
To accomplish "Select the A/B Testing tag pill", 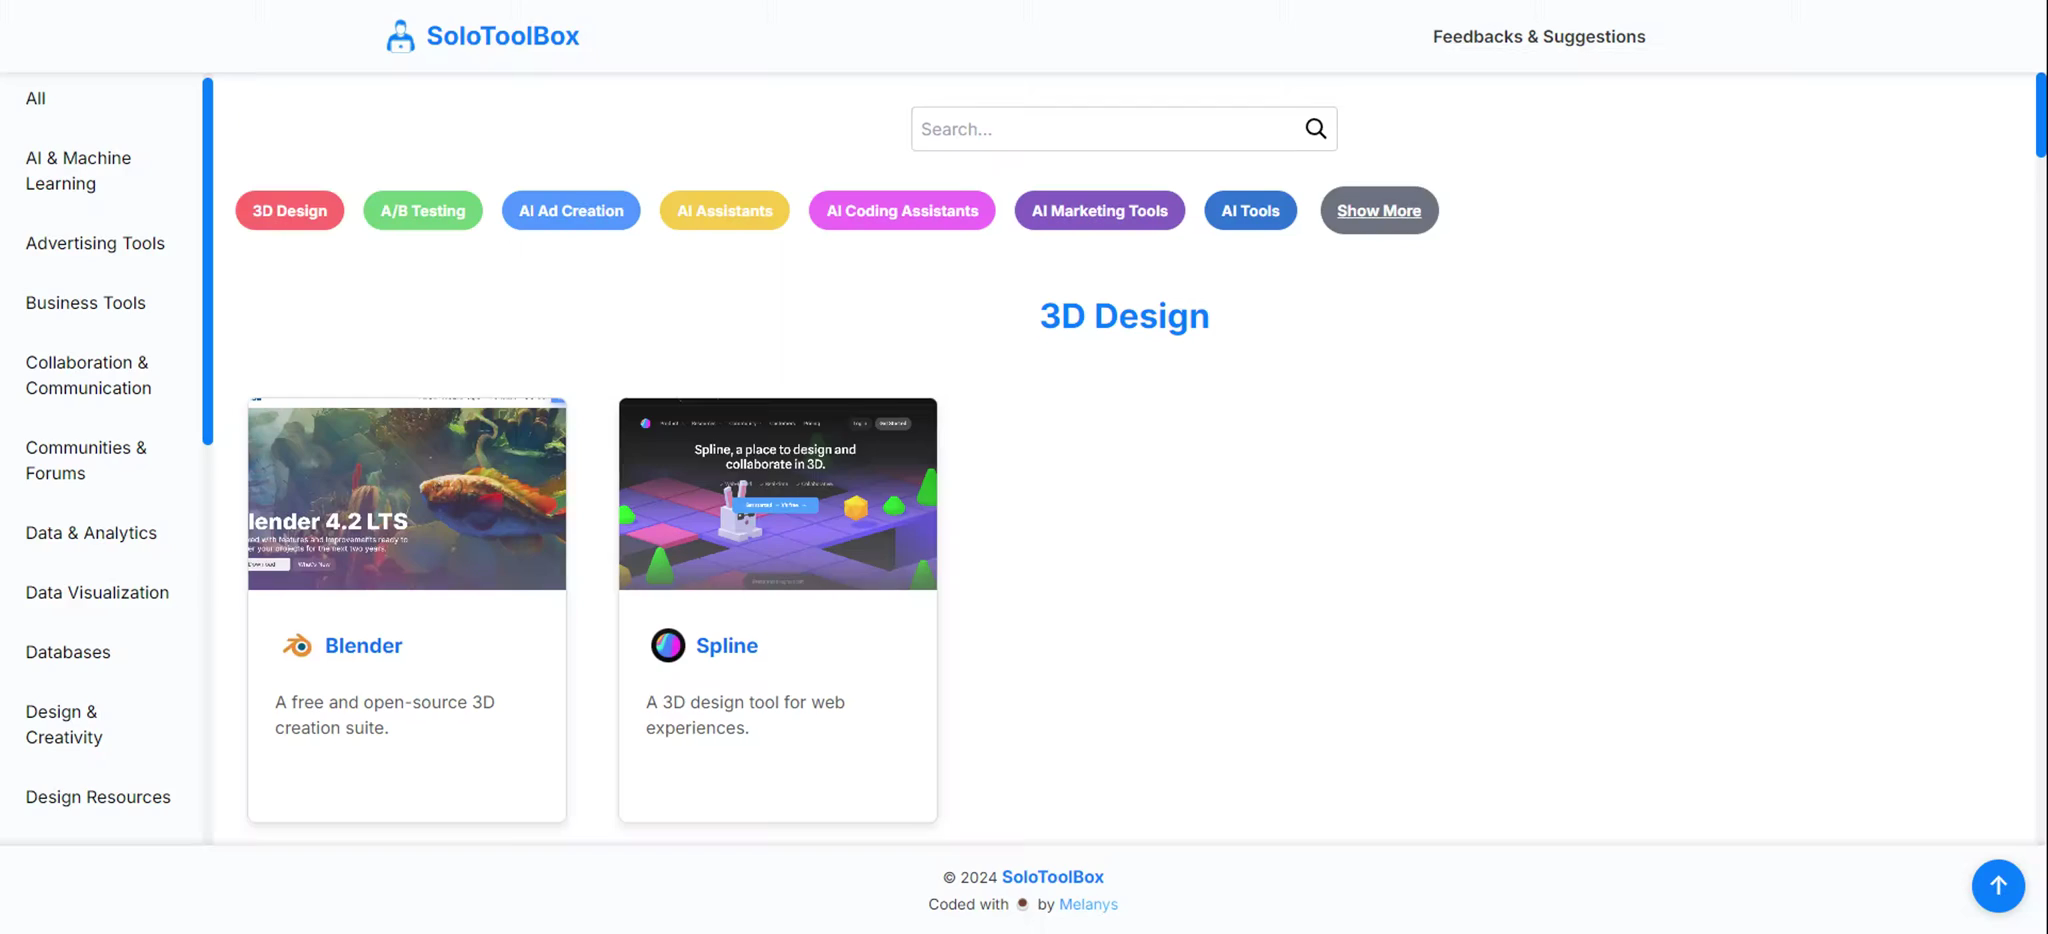I will tap(423, 211).
